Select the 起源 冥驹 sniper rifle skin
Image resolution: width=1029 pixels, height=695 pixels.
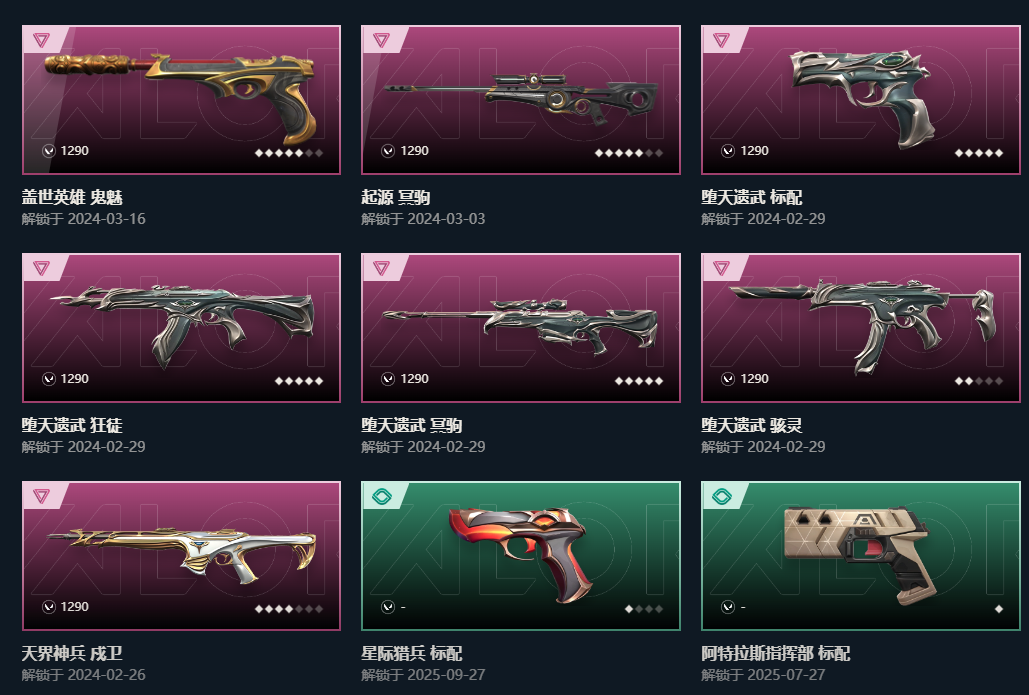(x=522, y=98)
